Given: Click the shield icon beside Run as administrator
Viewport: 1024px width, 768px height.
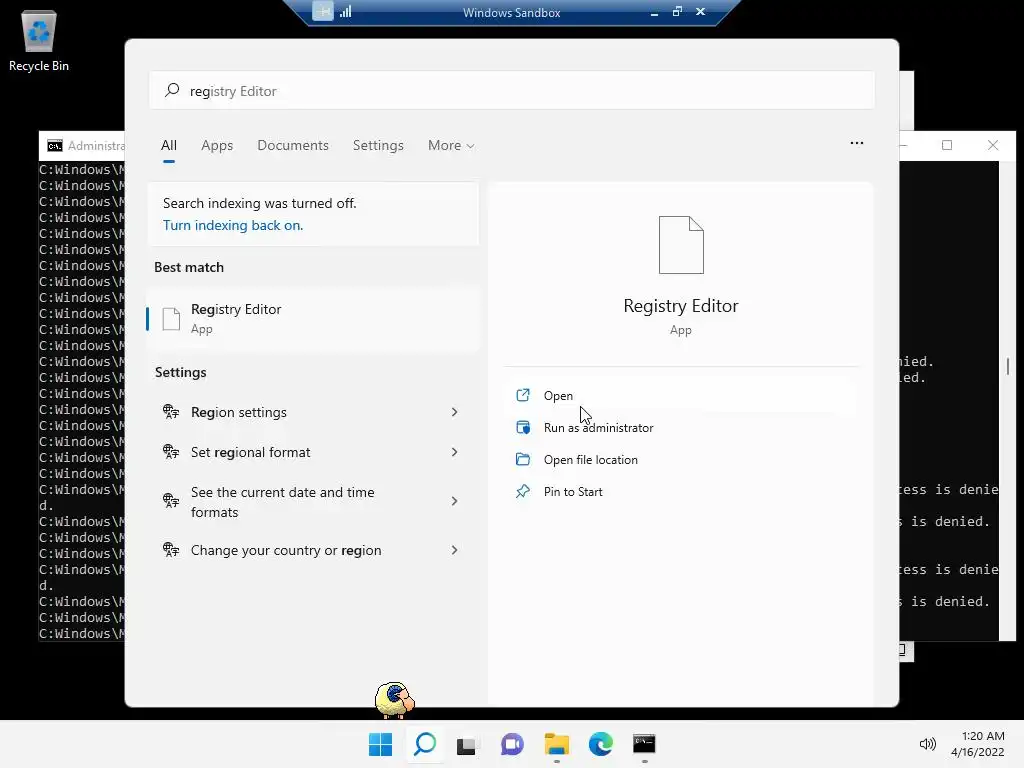Looking at the screenshot, I should 523,428.
